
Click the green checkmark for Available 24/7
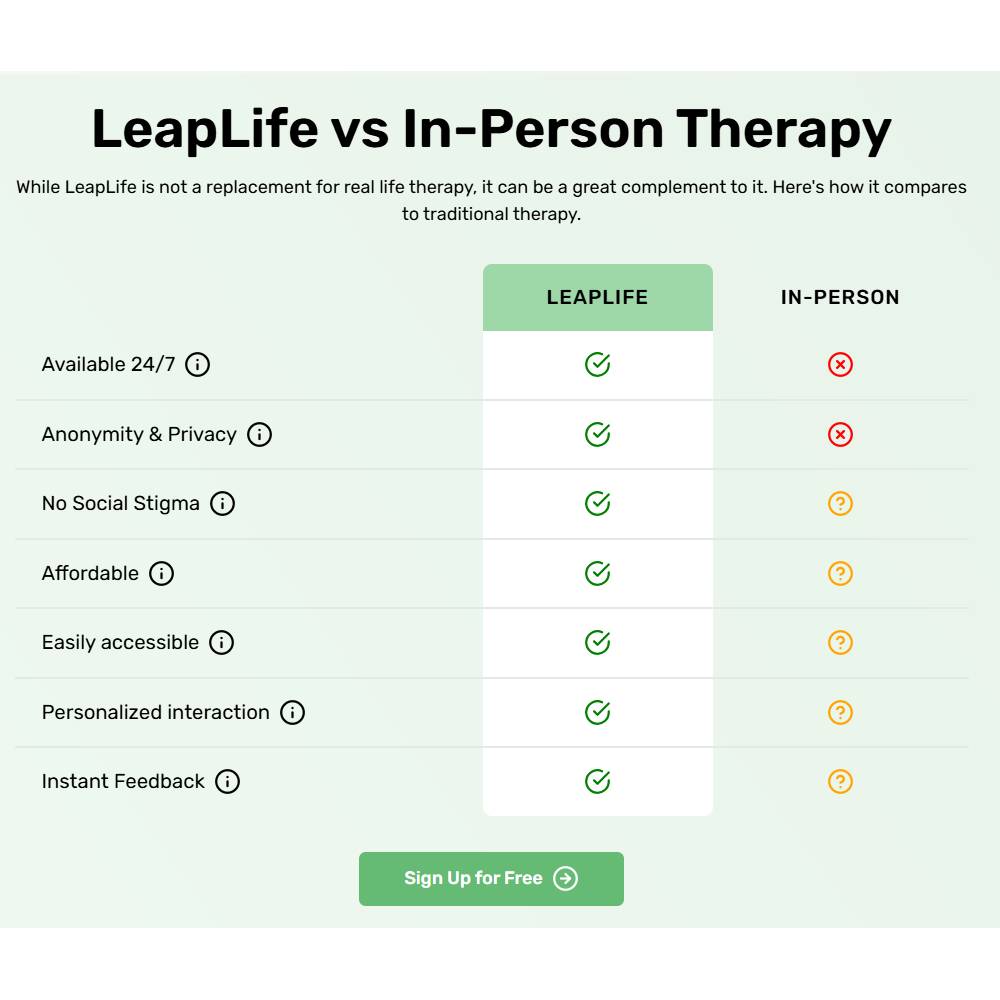coord(597,364)
